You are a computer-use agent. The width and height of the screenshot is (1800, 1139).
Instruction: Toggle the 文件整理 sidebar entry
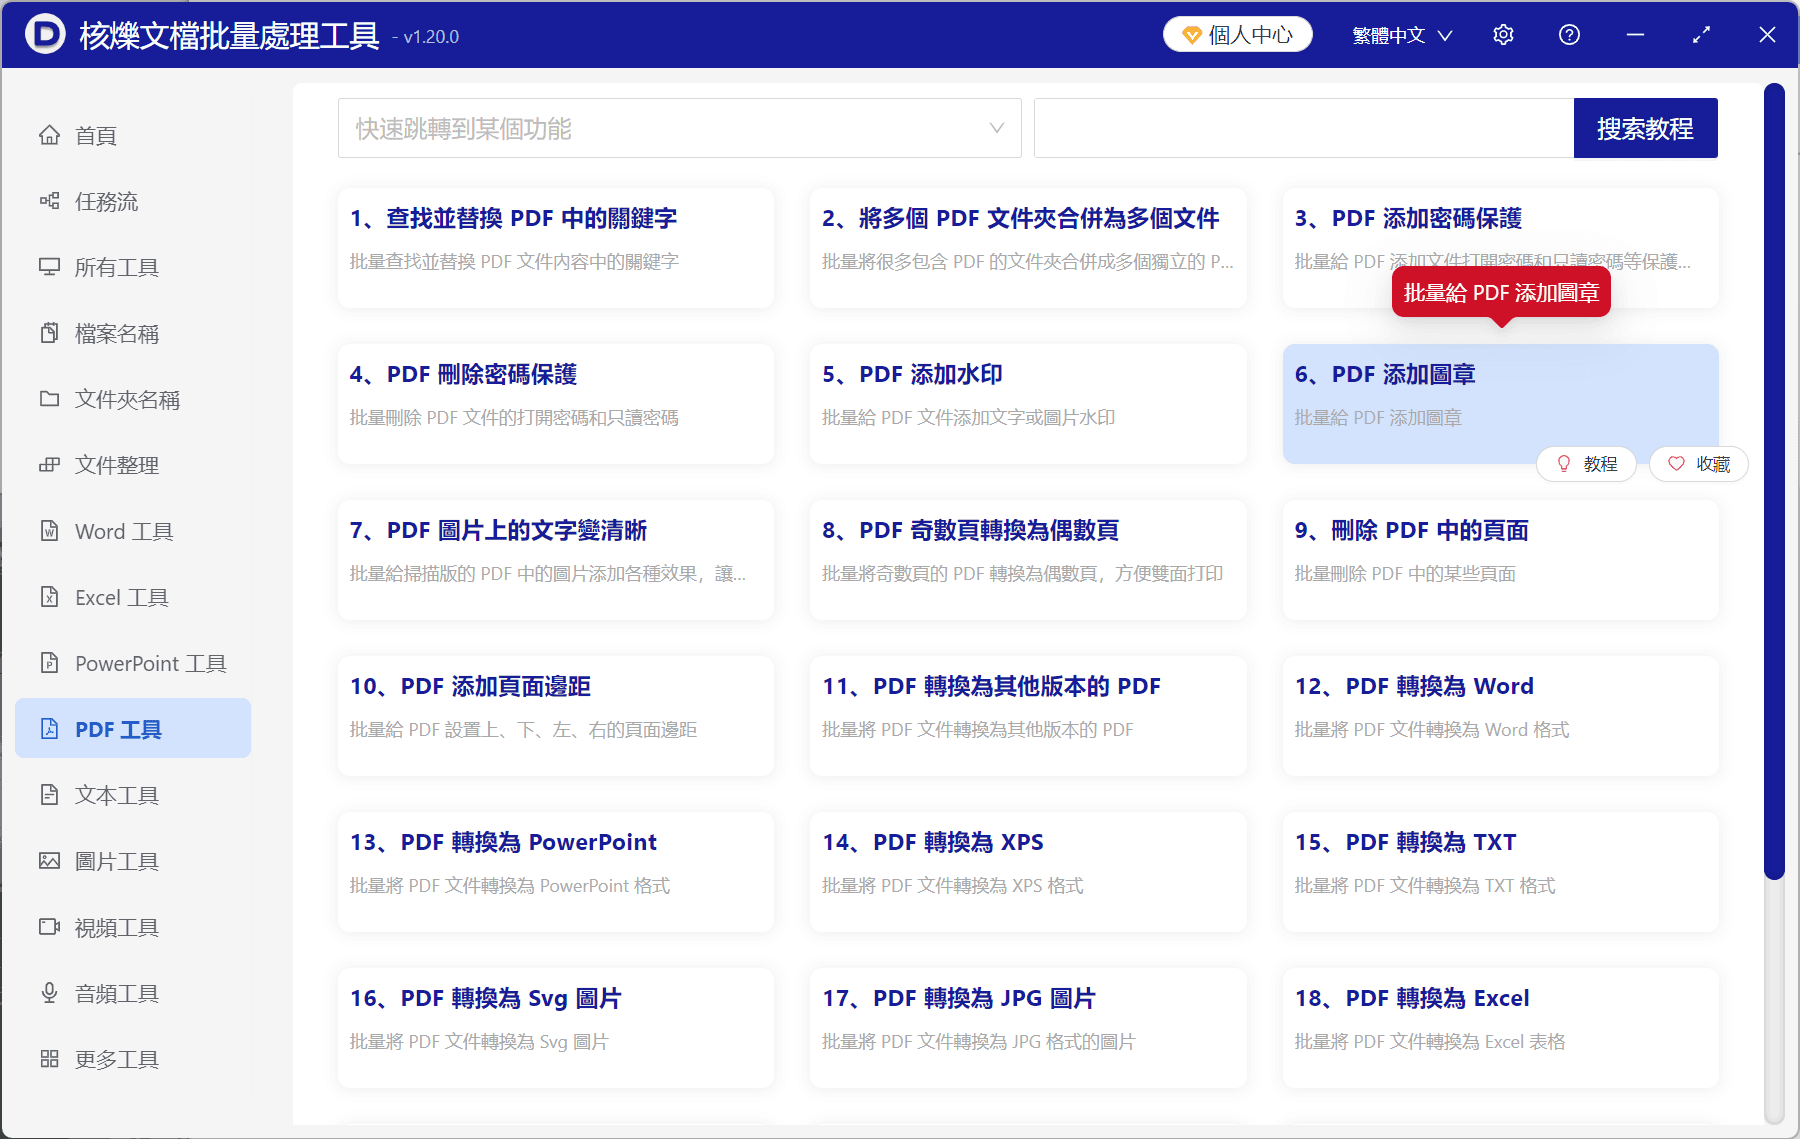(x=116, y=465)
